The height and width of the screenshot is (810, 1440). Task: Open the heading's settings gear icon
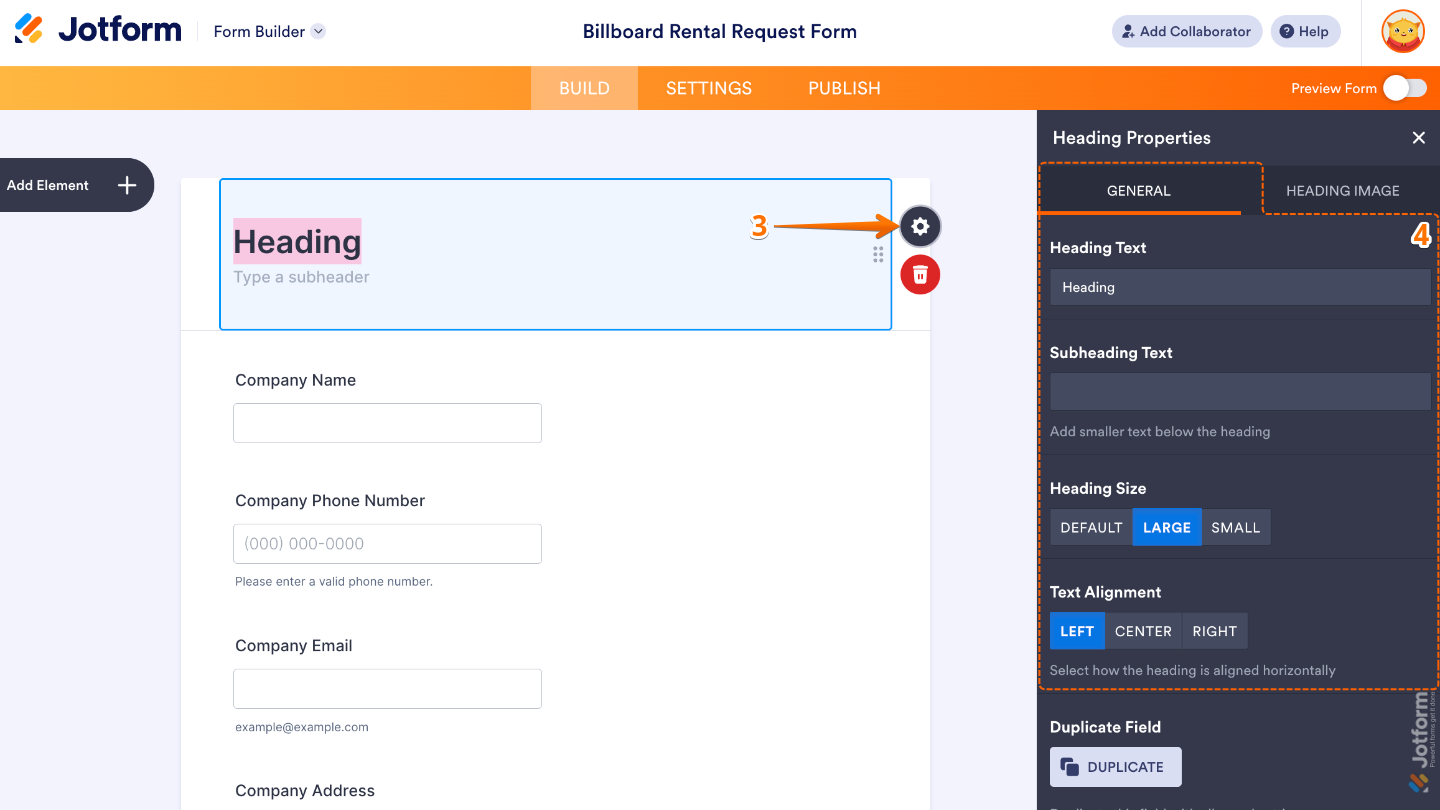[919, 226]
